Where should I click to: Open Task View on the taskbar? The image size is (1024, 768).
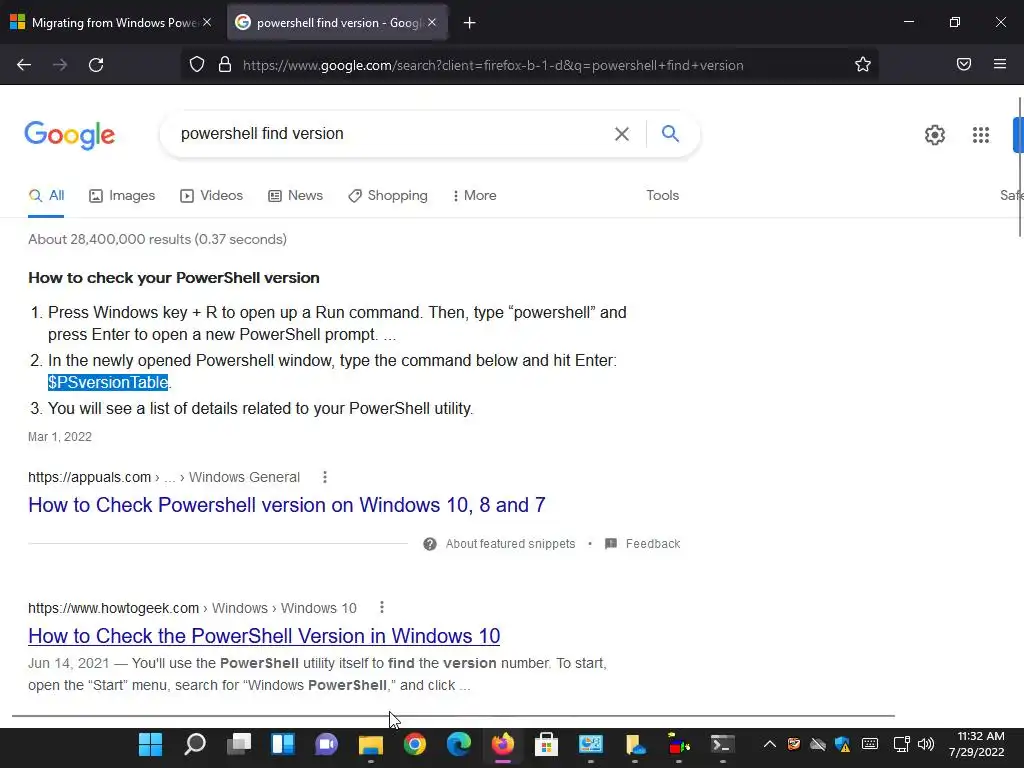pyautogui.click(x=239, y=744)
